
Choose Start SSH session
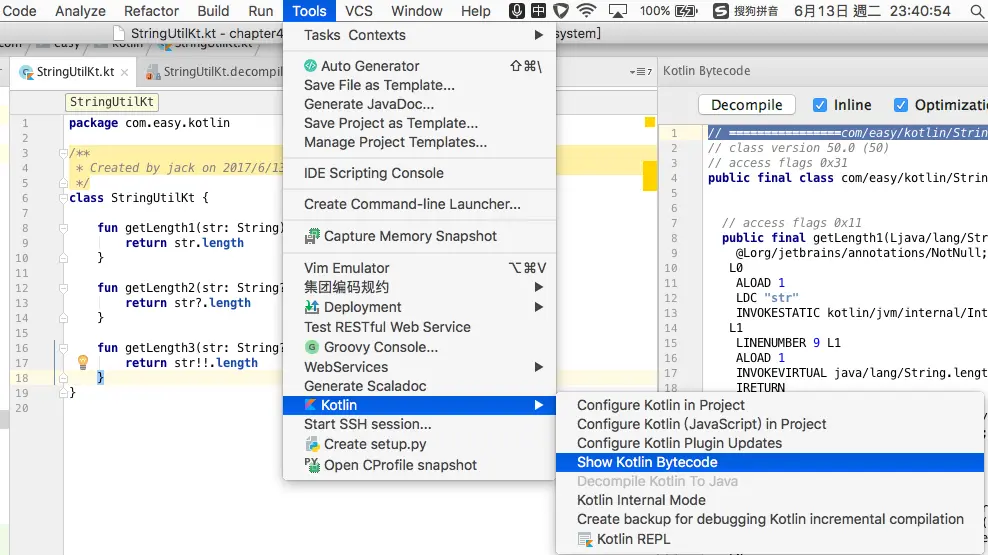(x=419, y=424)
